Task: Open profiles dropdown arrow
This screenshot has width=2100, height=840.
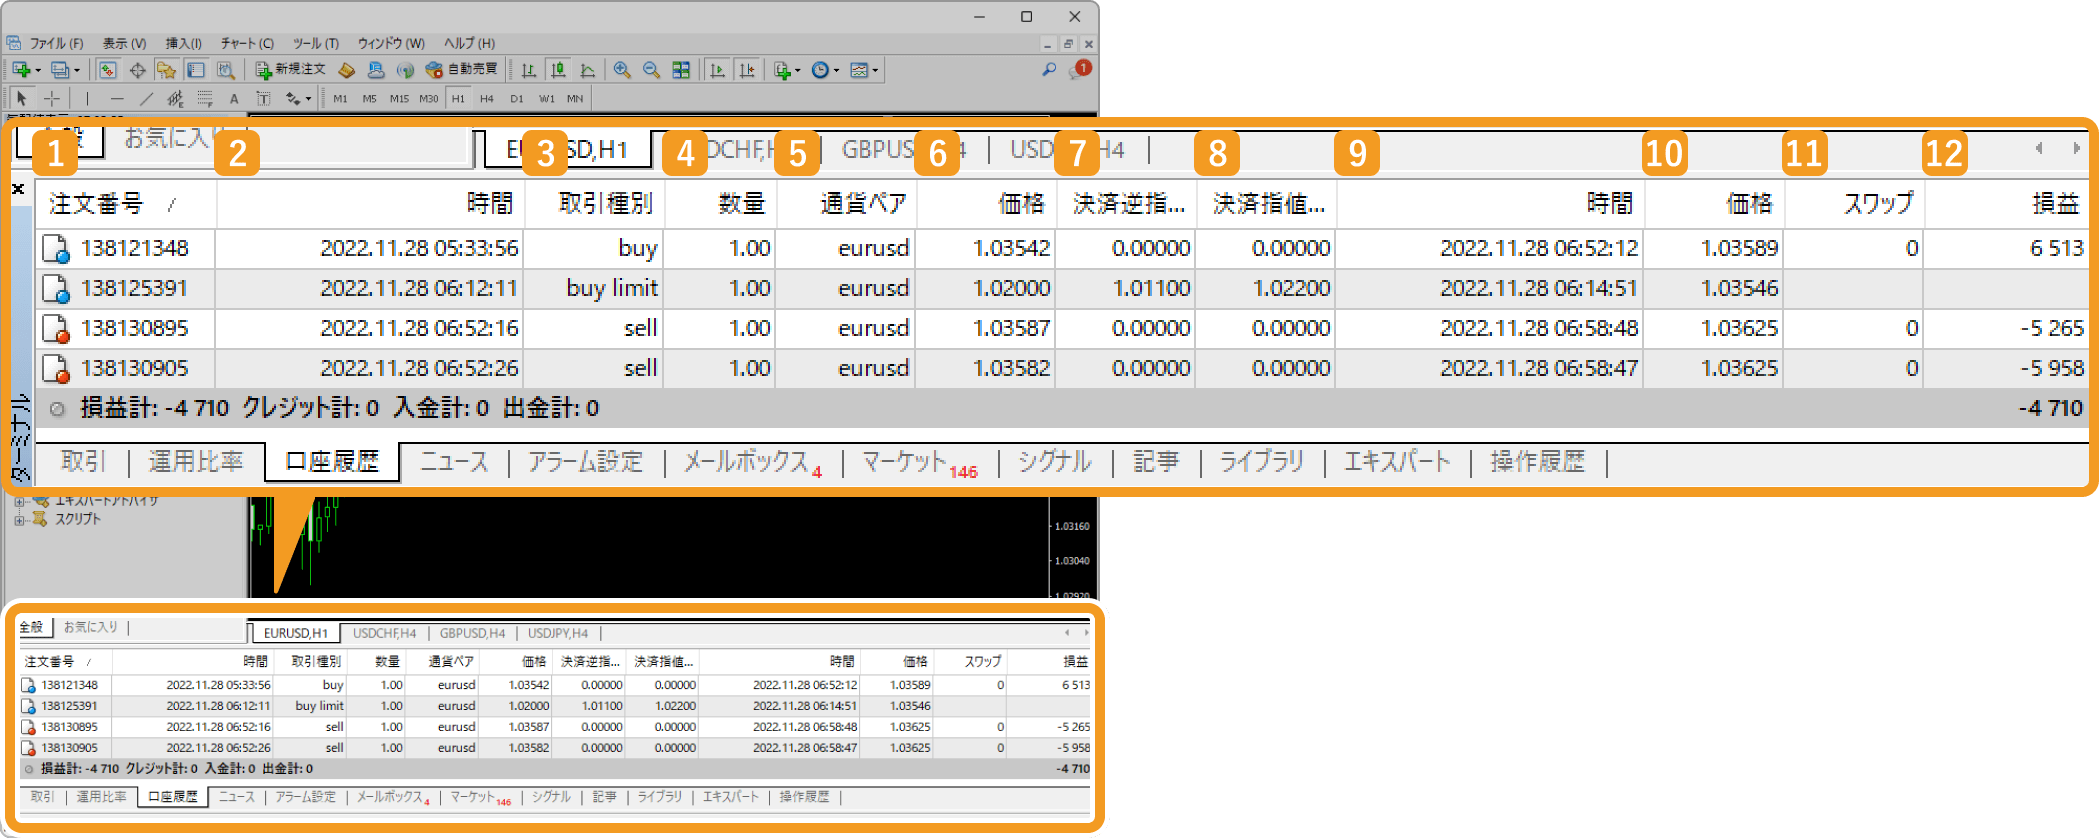Action: coord(77,71)
